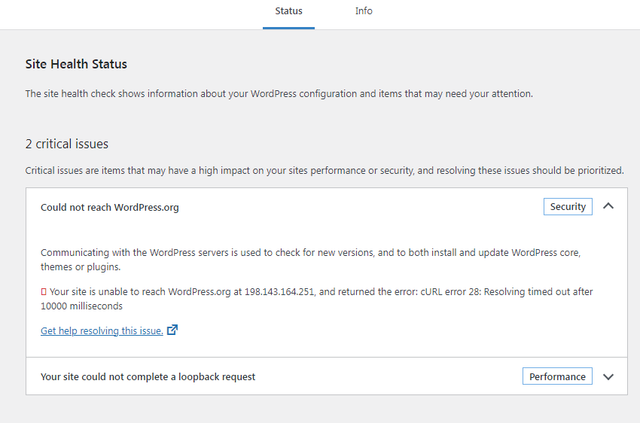Click the Critical issues explanation paragraph

click(324, 170)
